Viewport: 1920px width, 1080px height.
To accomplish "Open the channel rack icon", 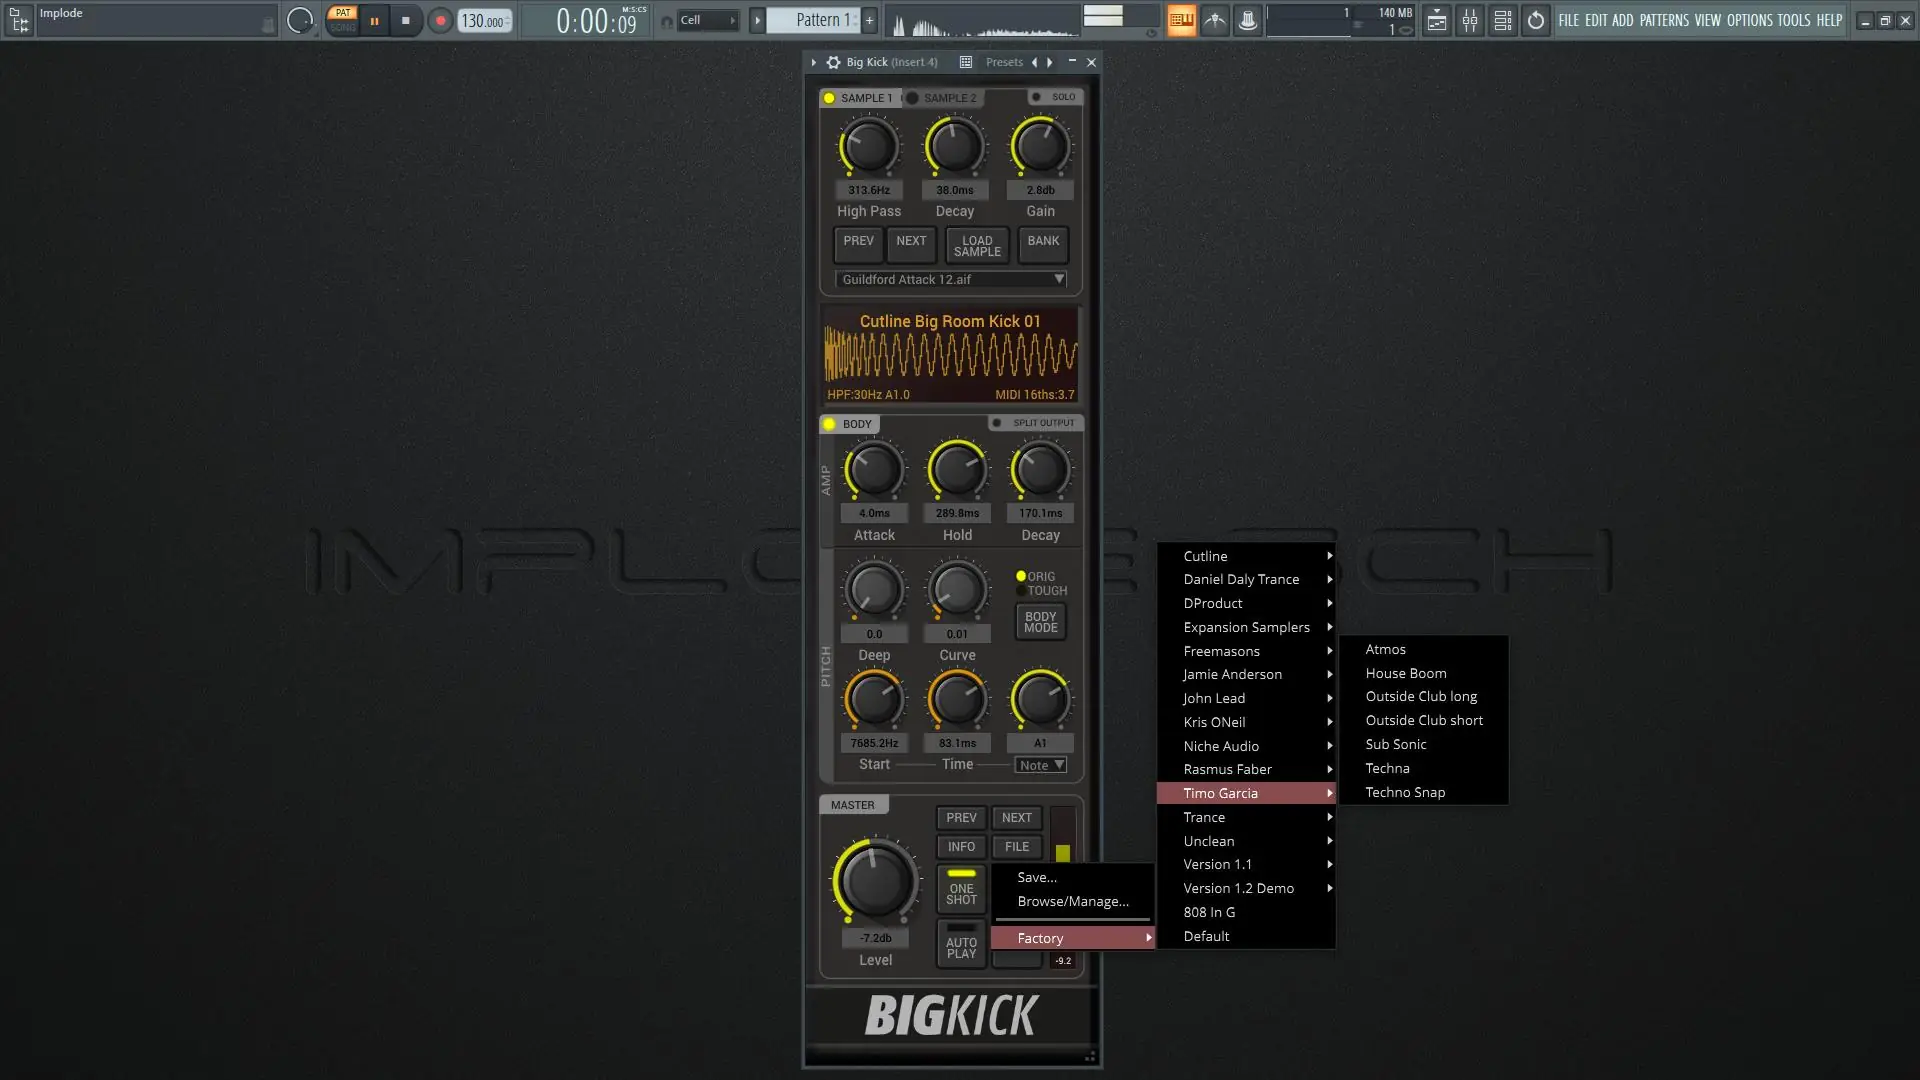I will [1502, 20].
